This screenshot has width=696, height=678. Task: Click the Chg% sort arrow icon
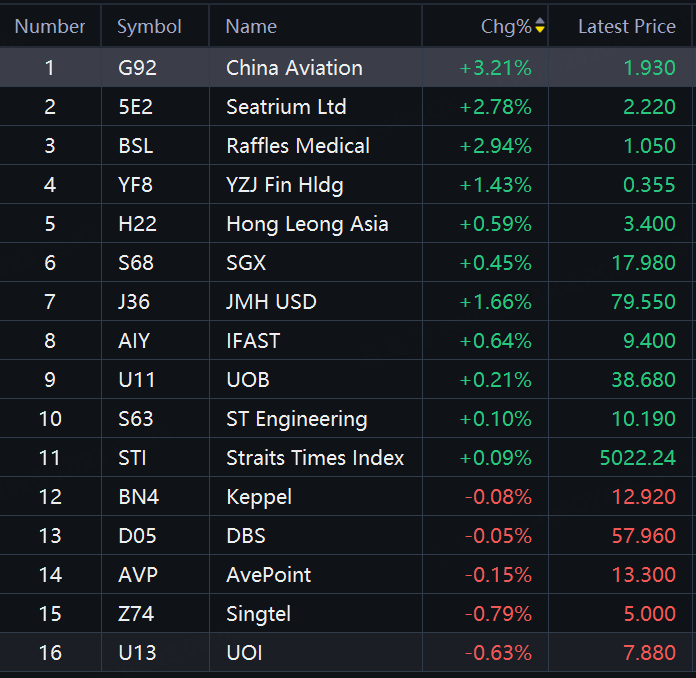[x=540, y=27]
